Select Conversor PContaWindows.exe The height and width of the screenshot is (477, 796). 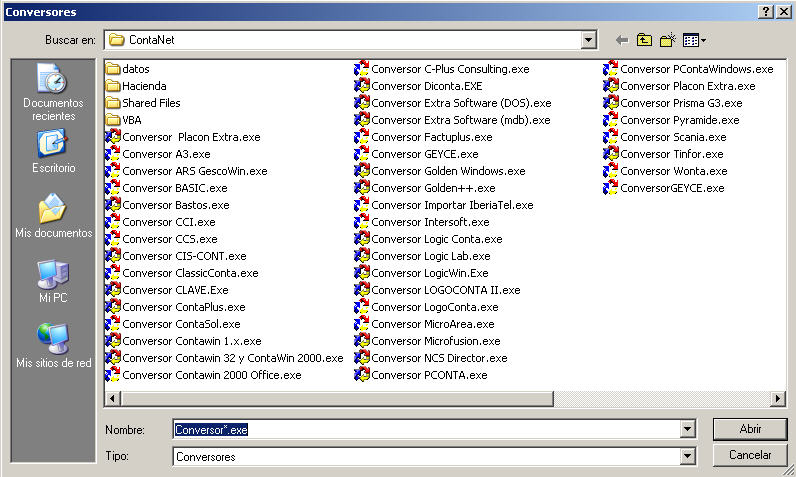point(689,69)
